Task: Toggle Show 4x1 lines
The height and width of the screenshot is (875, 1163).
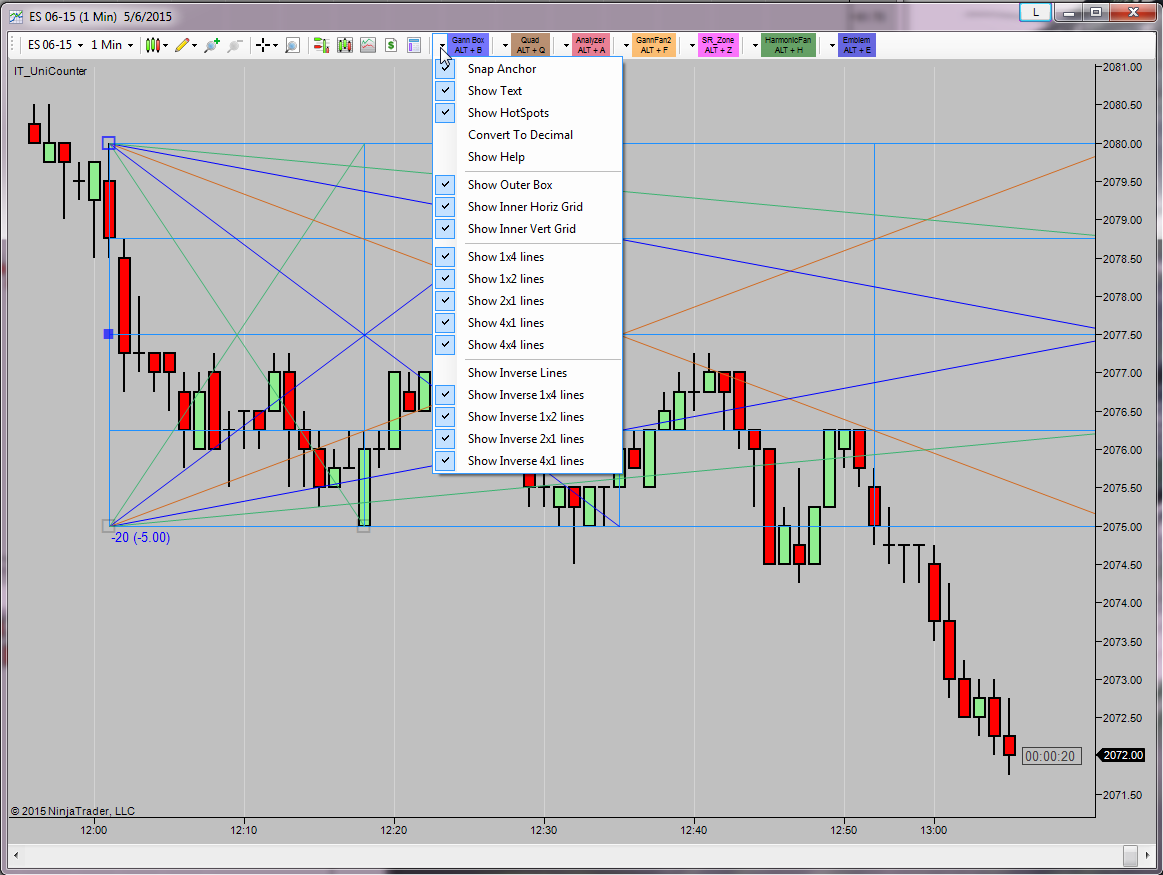Action: (527, 323)
